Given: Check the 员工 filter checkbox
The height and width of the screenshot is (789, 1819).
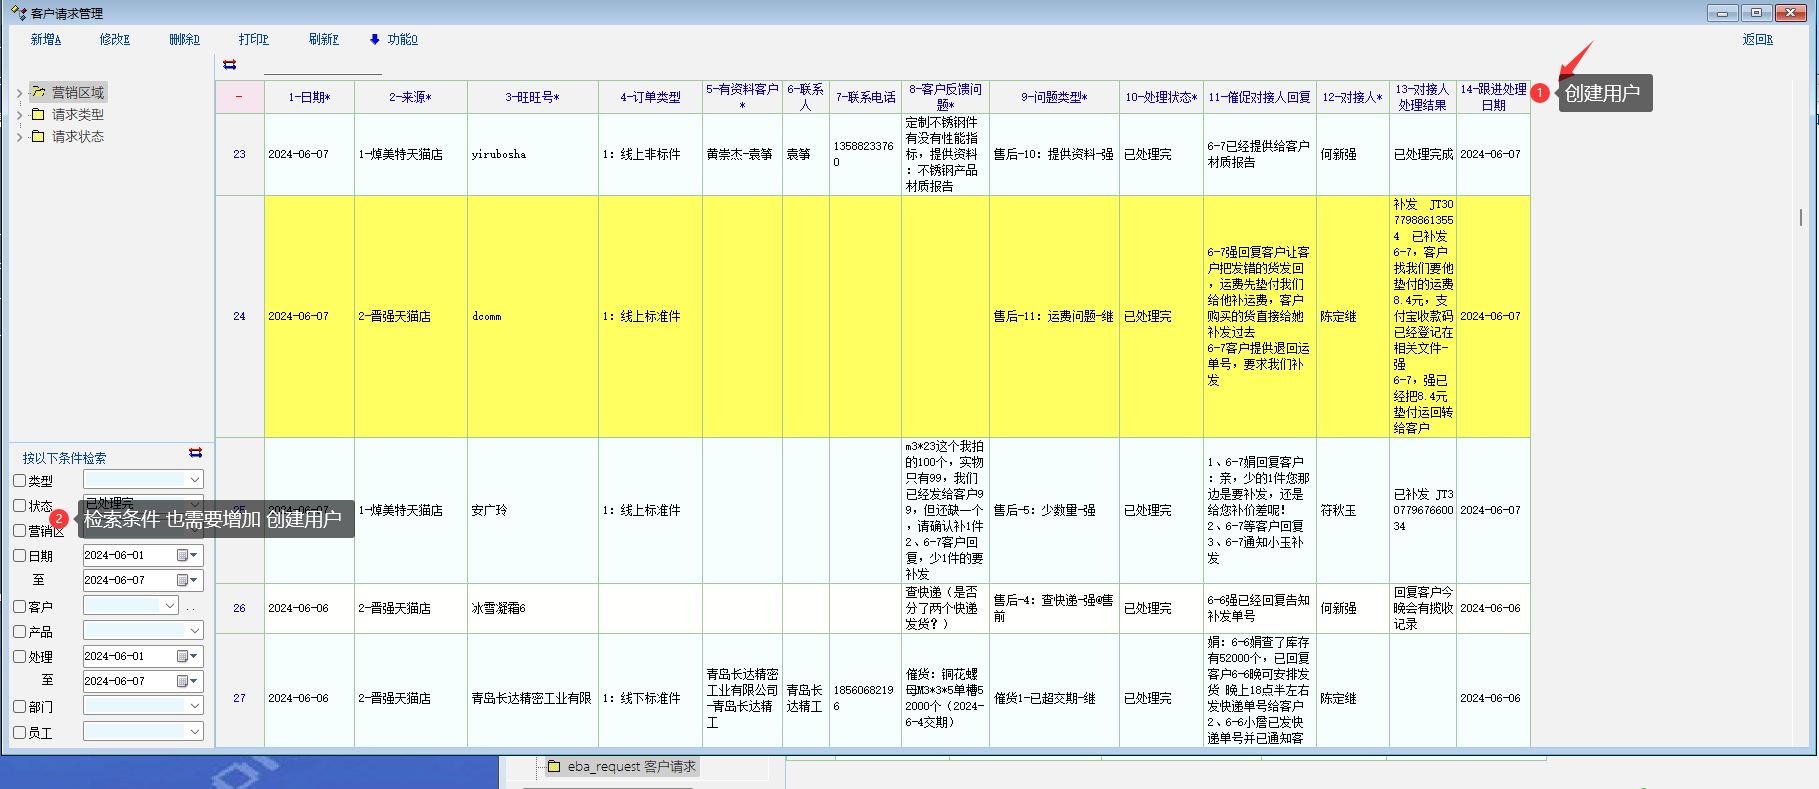Looking at the screenshot, I should tap(19, 732).
